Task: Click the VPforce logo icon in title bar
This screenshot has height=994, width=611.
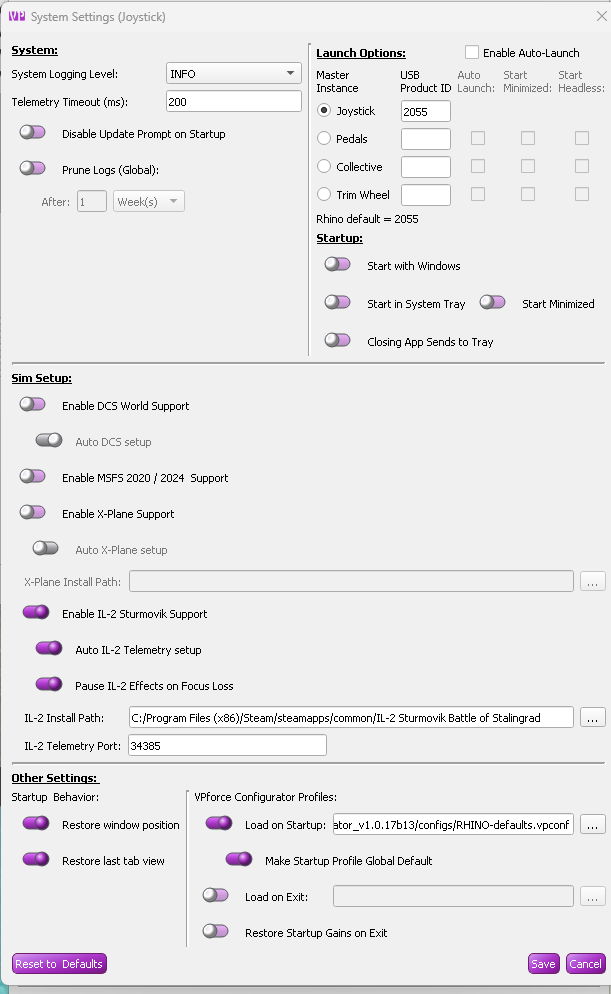Action: 16,16
